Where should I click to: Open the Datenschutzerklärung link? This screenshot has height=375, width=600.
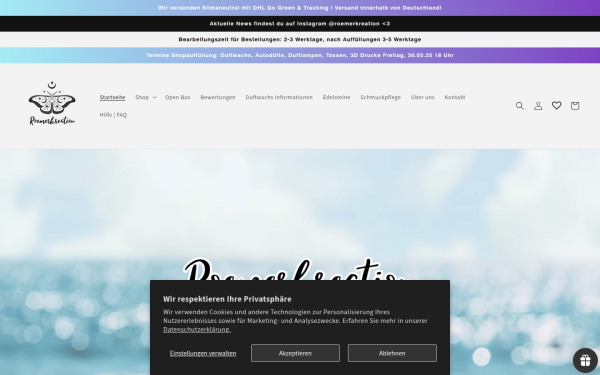(x=197, y=329)
